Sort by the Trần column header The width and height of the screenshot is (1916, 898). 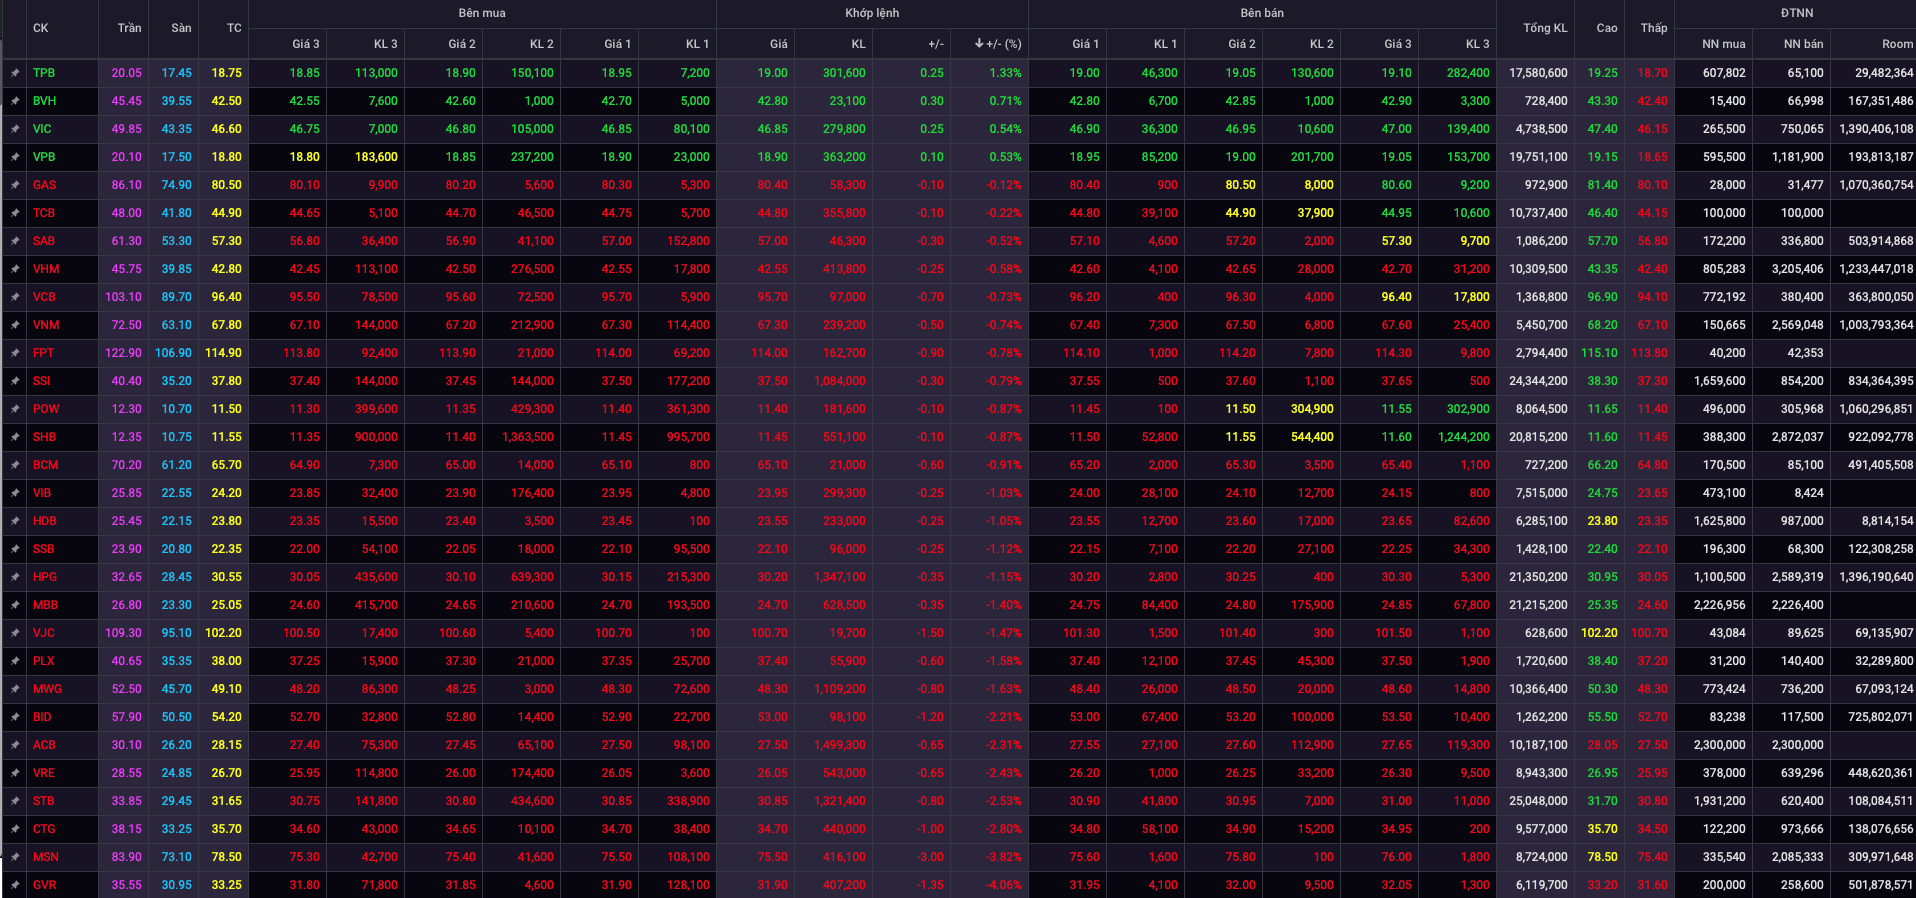129,28
